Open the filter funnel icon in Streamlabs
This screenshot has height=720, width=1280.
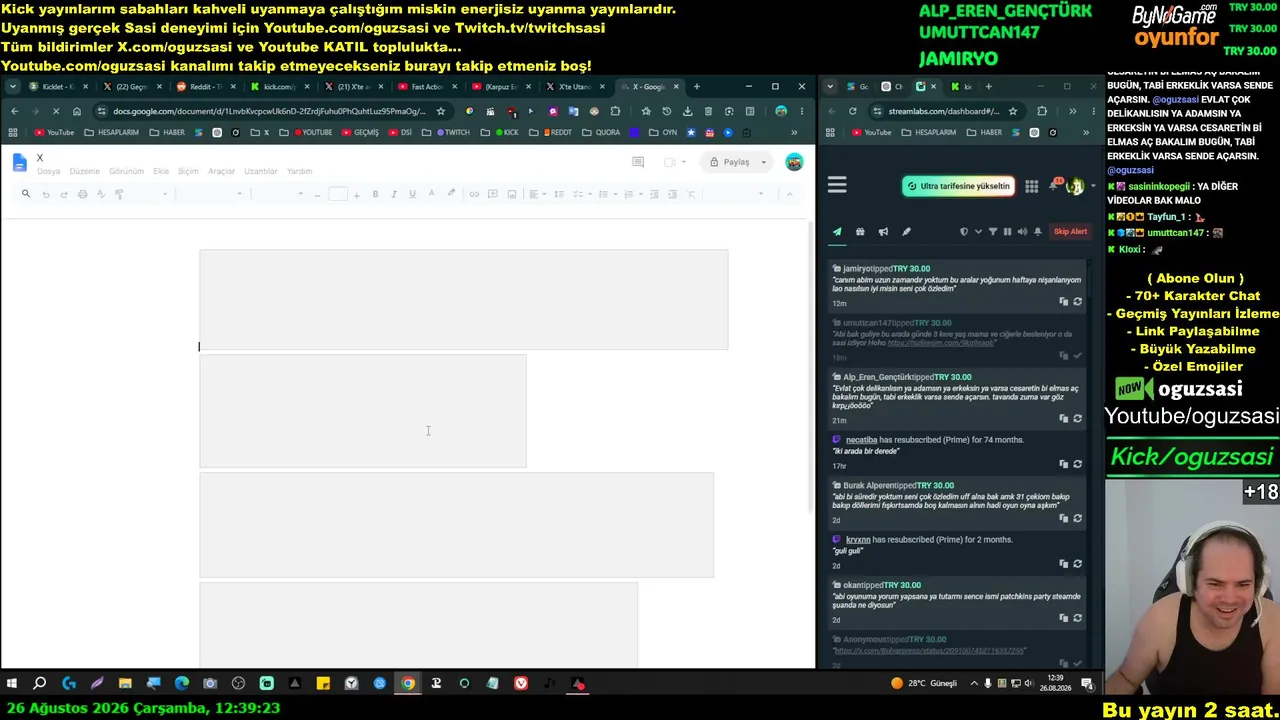point(993,232)
